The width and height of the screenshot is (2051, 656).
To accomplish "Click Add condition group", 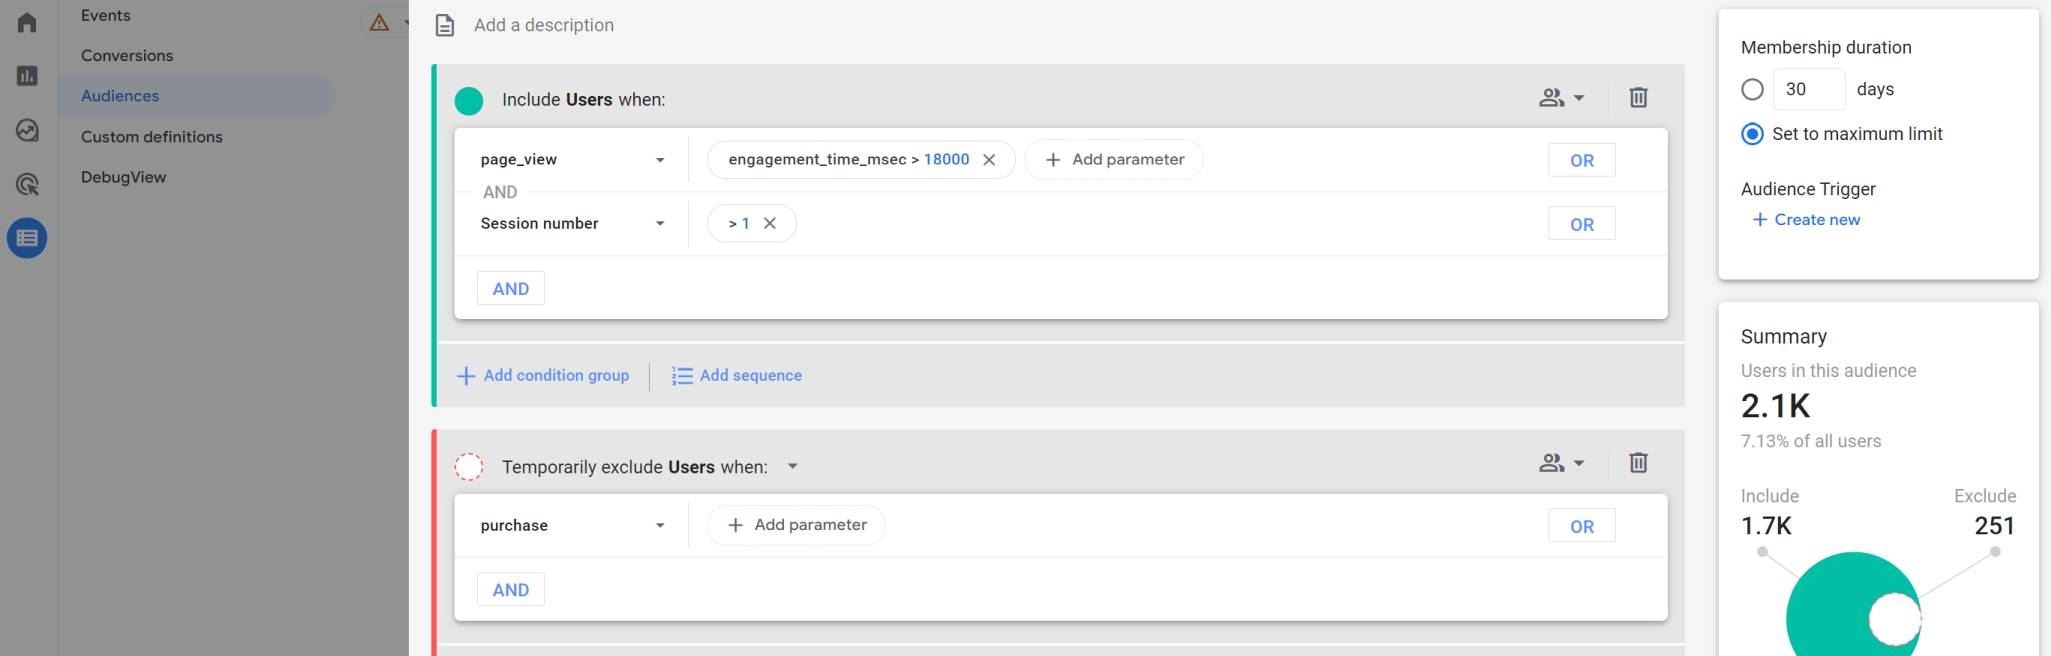I will click(x=543, y=376).
